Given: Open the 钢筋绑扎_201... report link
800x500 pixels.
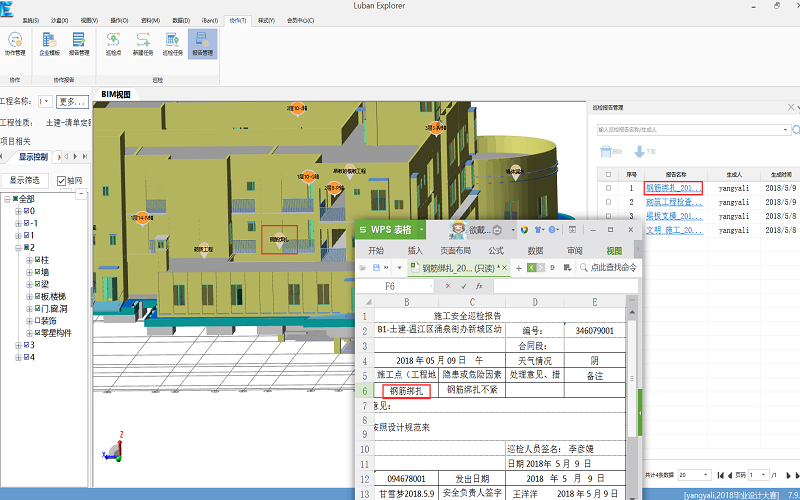Looking at the screenshot, I should tap(673, 188).
